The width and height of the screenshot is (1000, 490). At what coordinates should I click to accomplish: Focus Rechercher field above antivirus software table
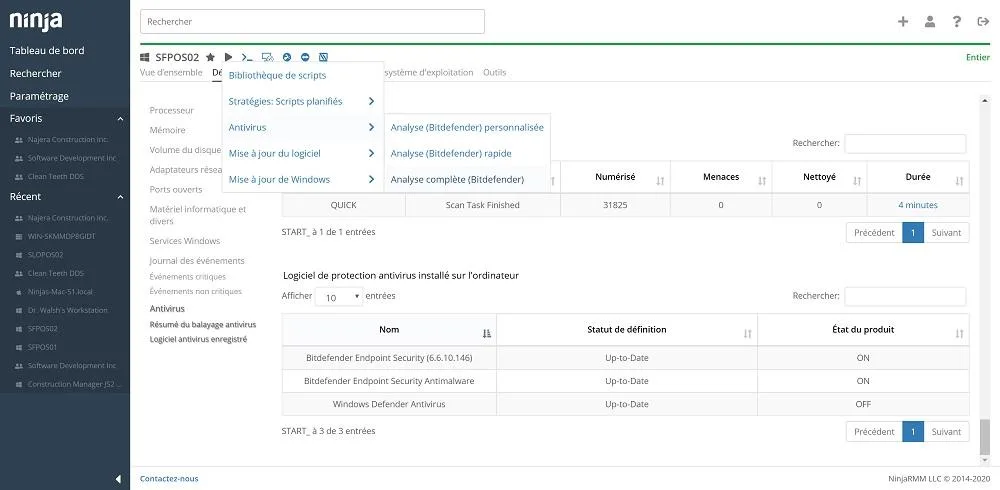905,297
